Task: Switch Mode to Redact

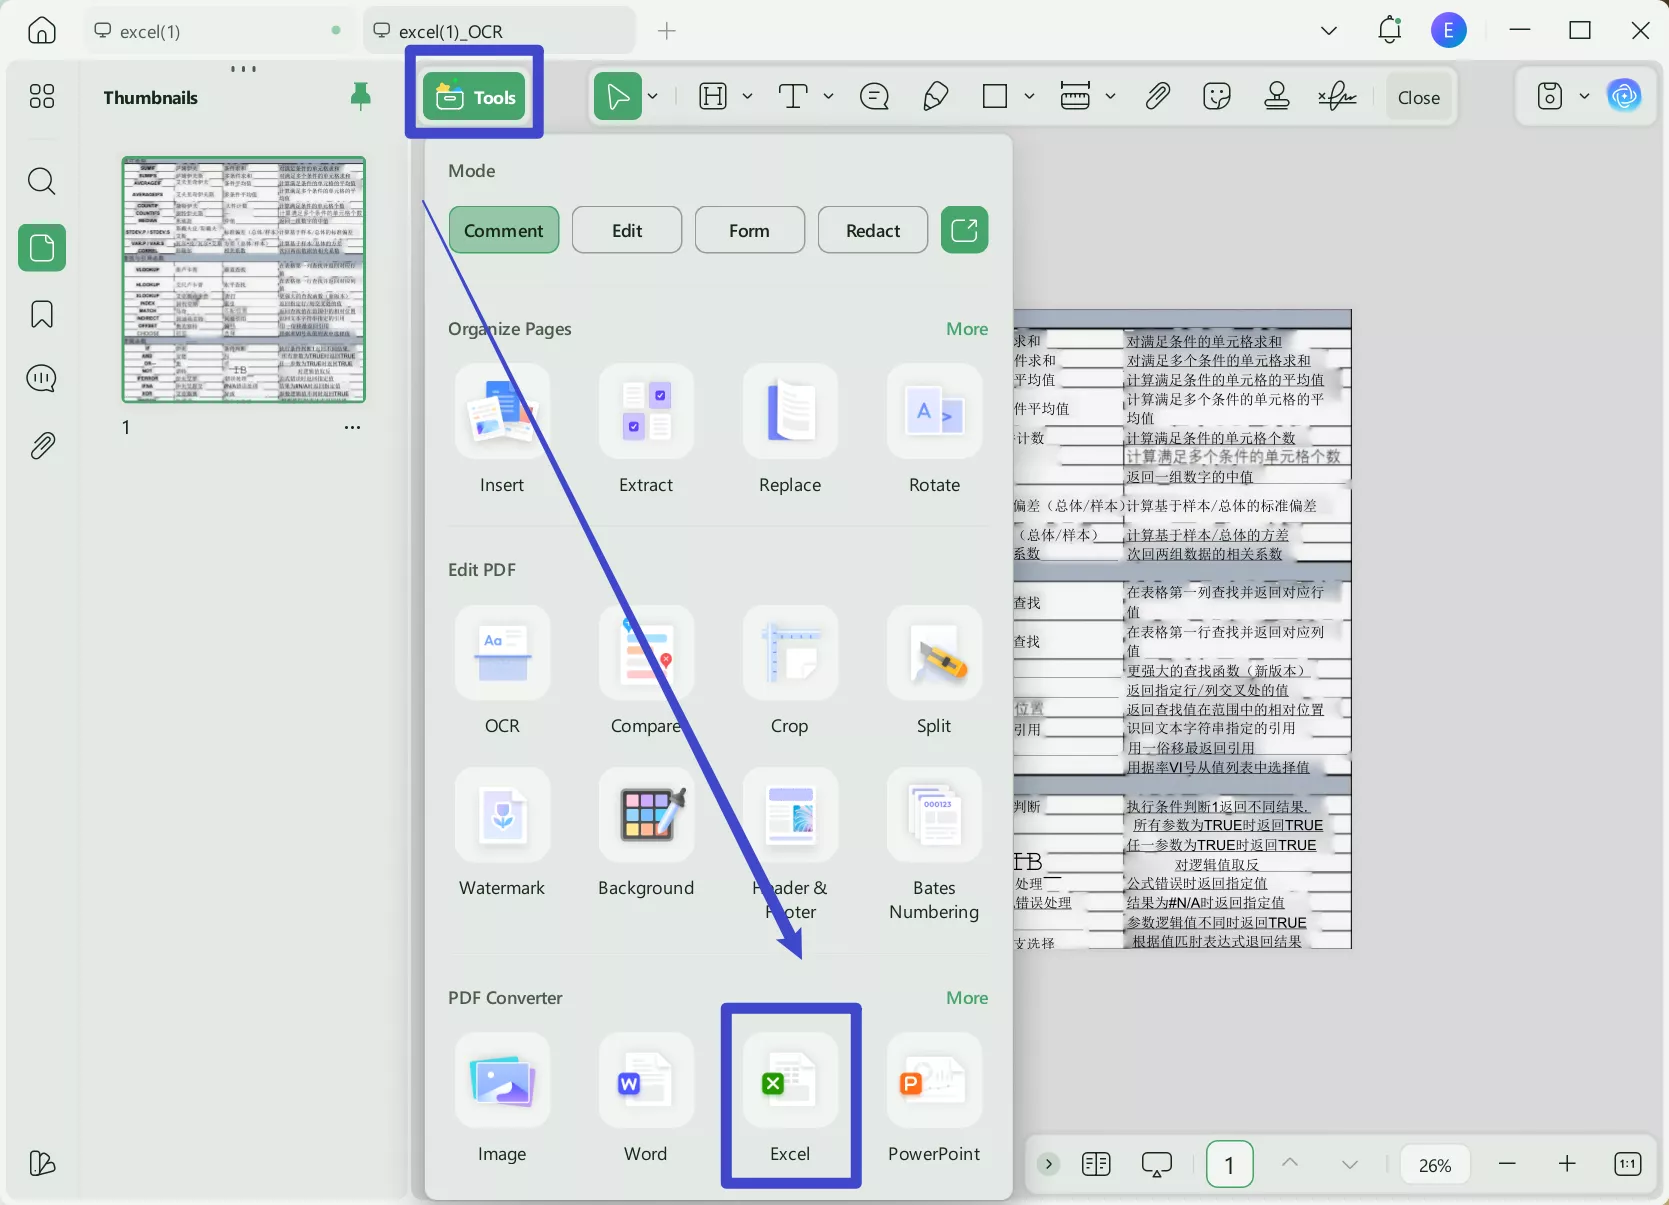Action: (x=871, y=229)
